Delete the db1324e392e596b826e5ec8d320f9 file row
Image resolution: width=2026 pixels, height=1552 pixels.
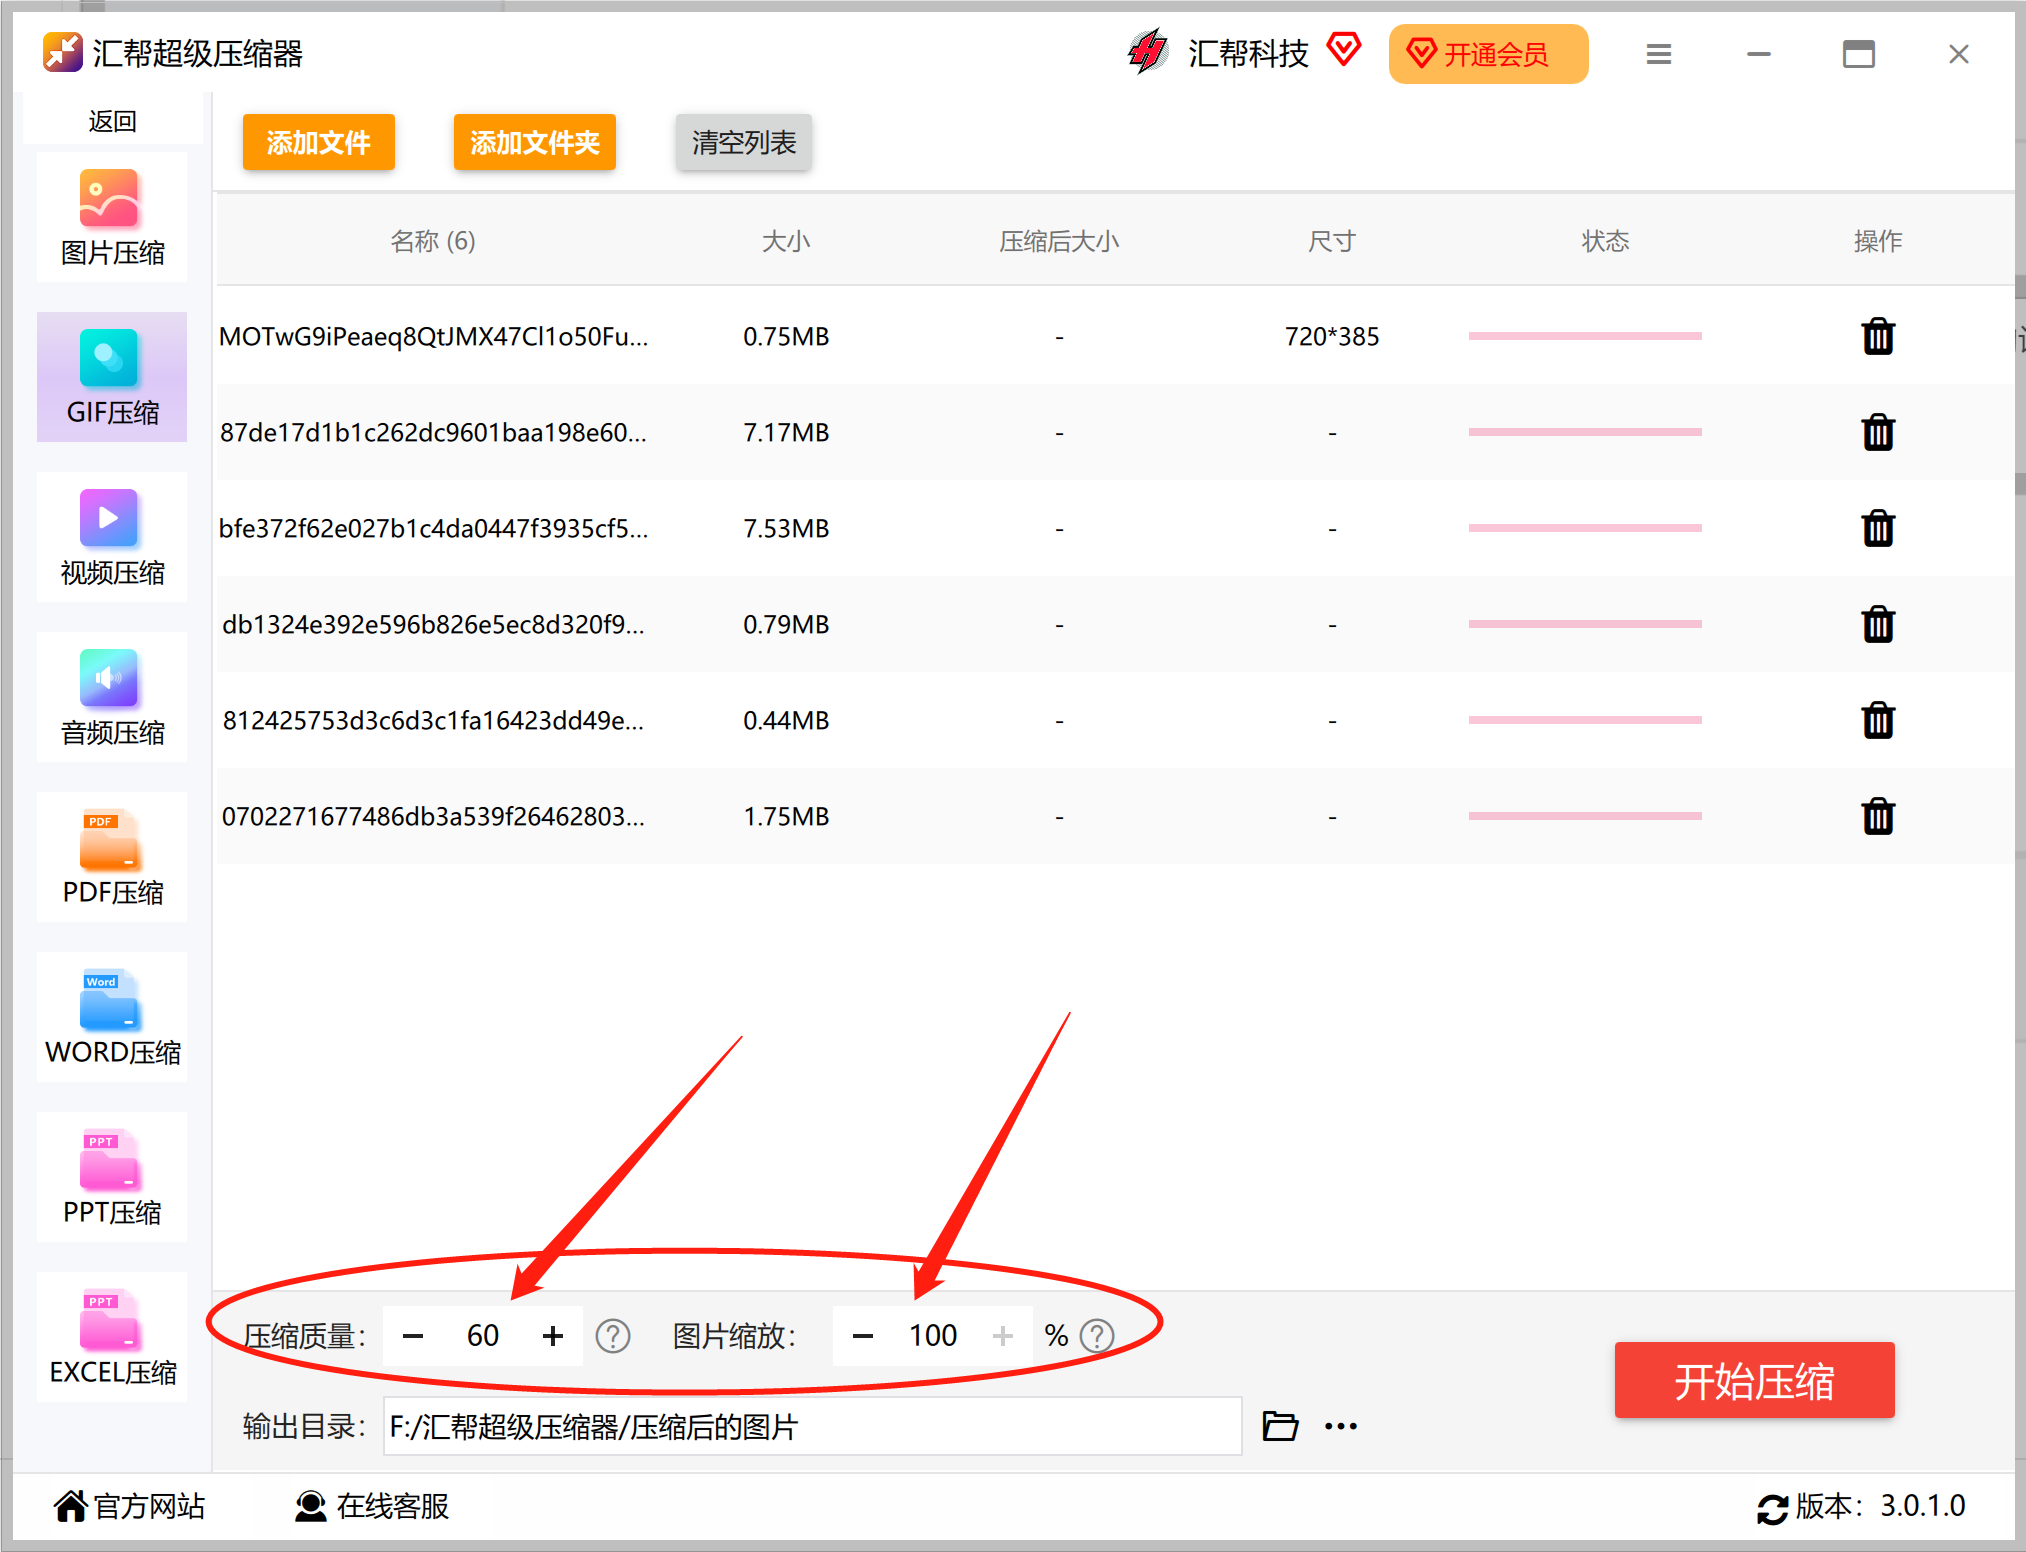point(1878,624)
